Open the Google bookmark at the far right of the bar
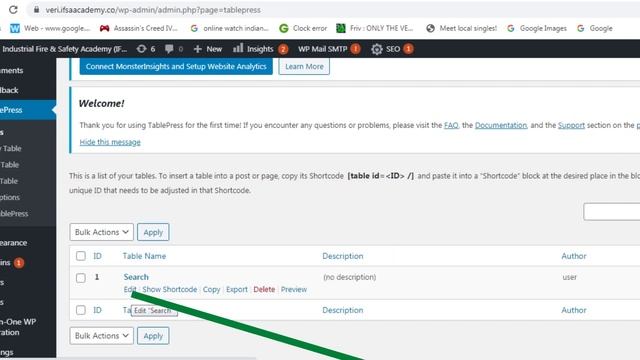The height and width of the screenshot is (360, 640). (594, 28)
